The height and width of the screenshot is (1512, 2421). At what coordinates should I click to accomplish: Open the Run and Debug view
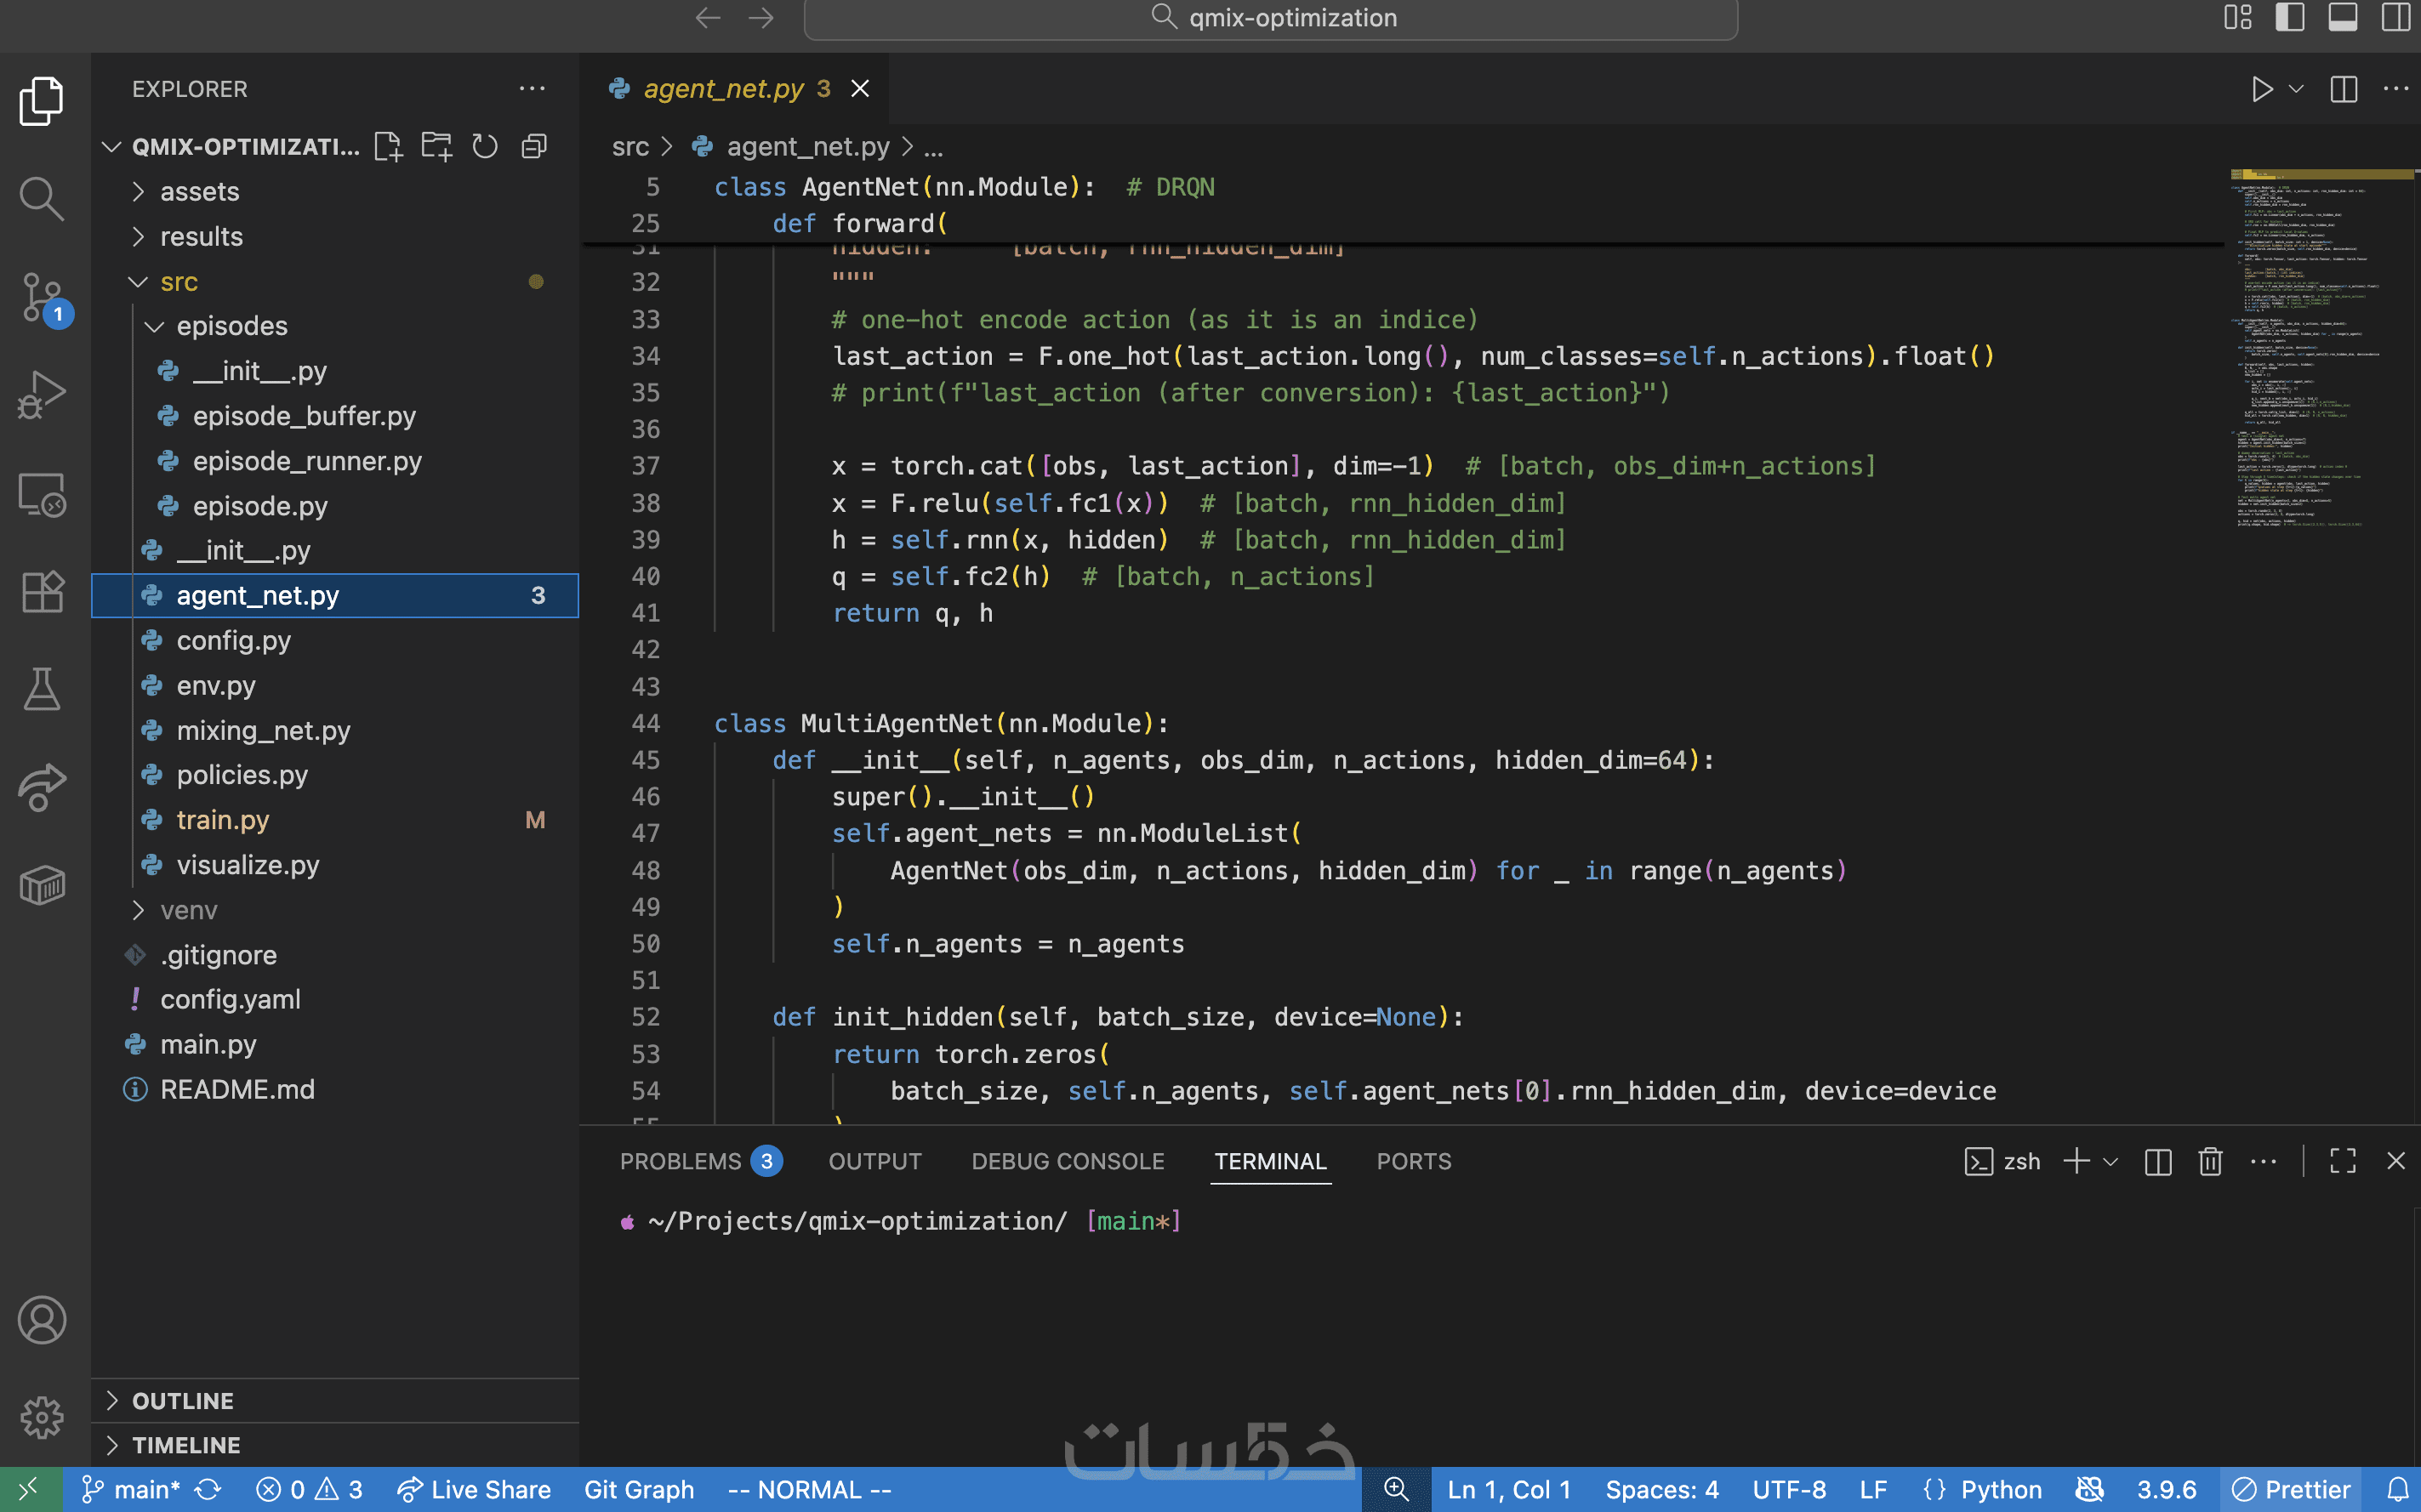click(x=42, y=395)
